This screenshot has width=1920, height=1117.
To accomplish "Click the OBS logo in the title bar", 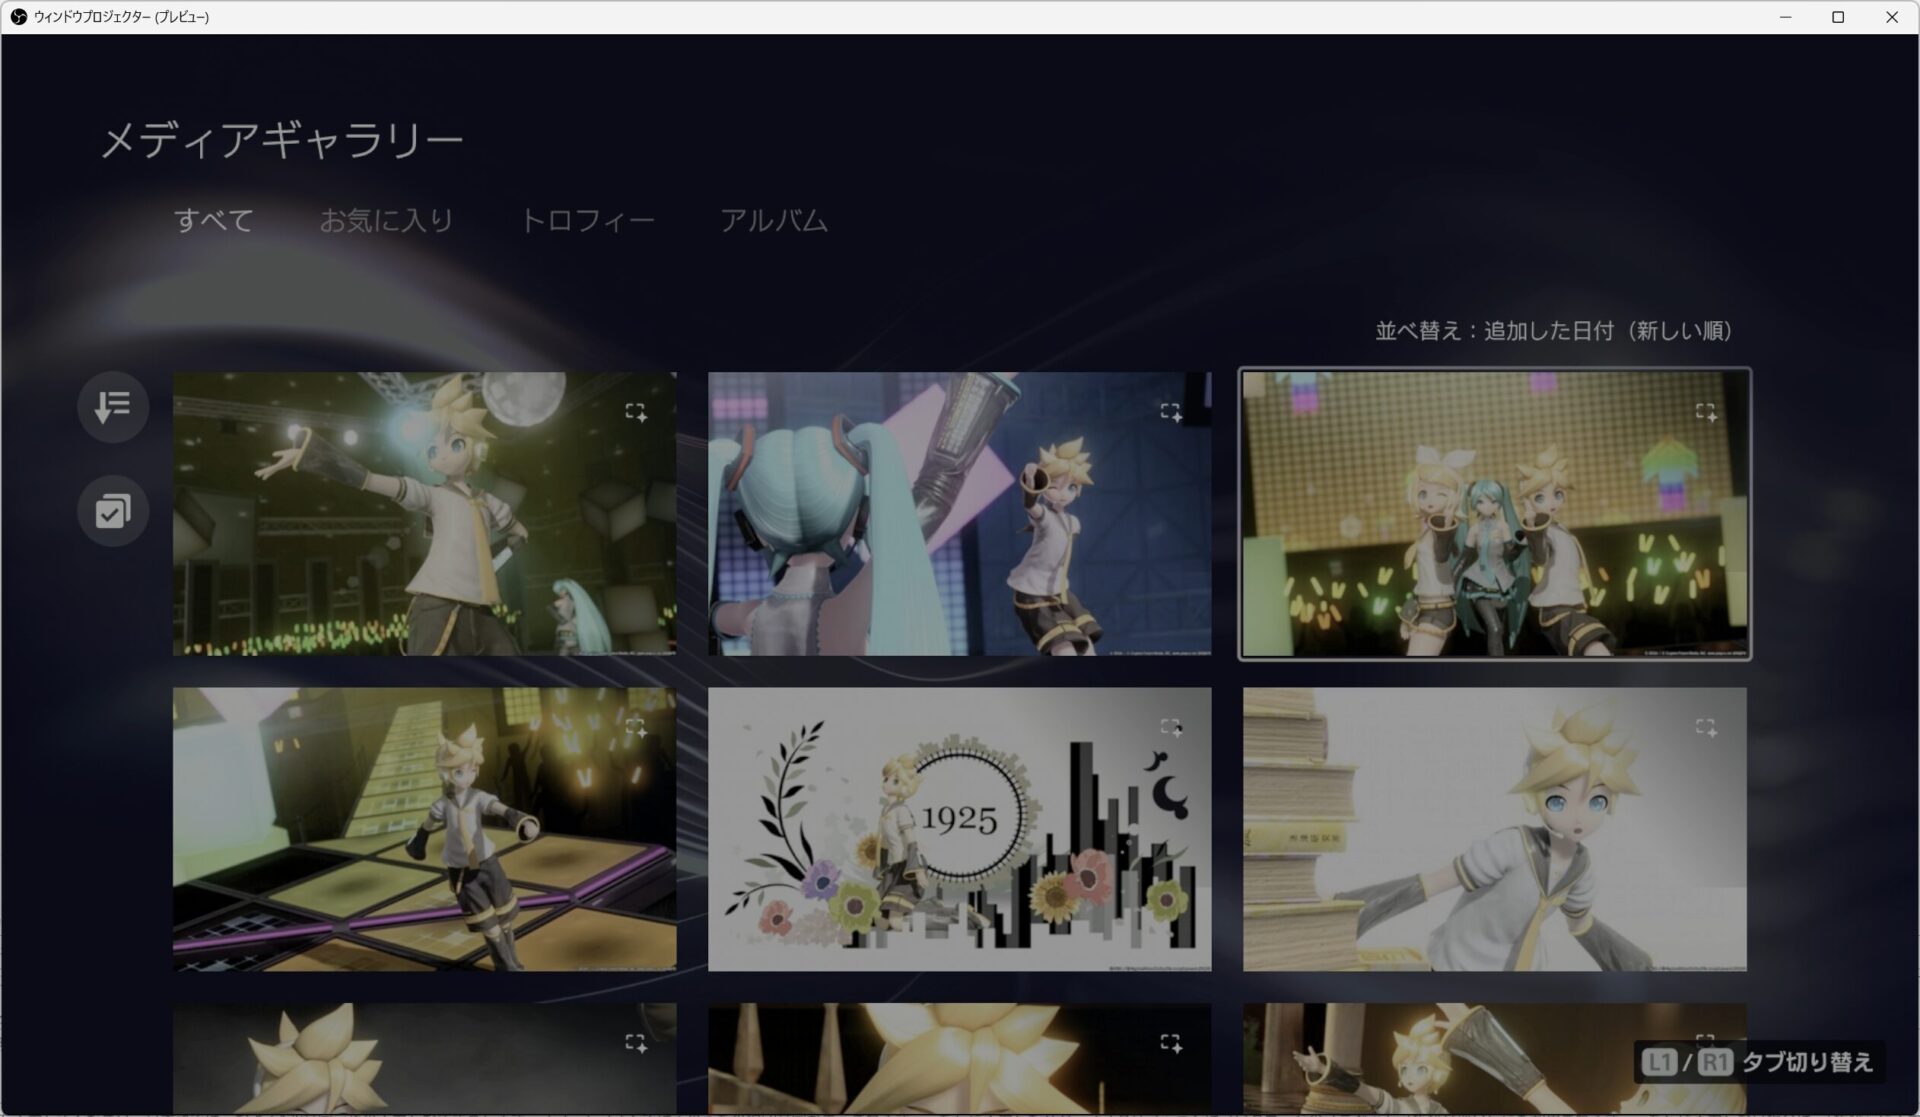I will (x=18, y=17).
